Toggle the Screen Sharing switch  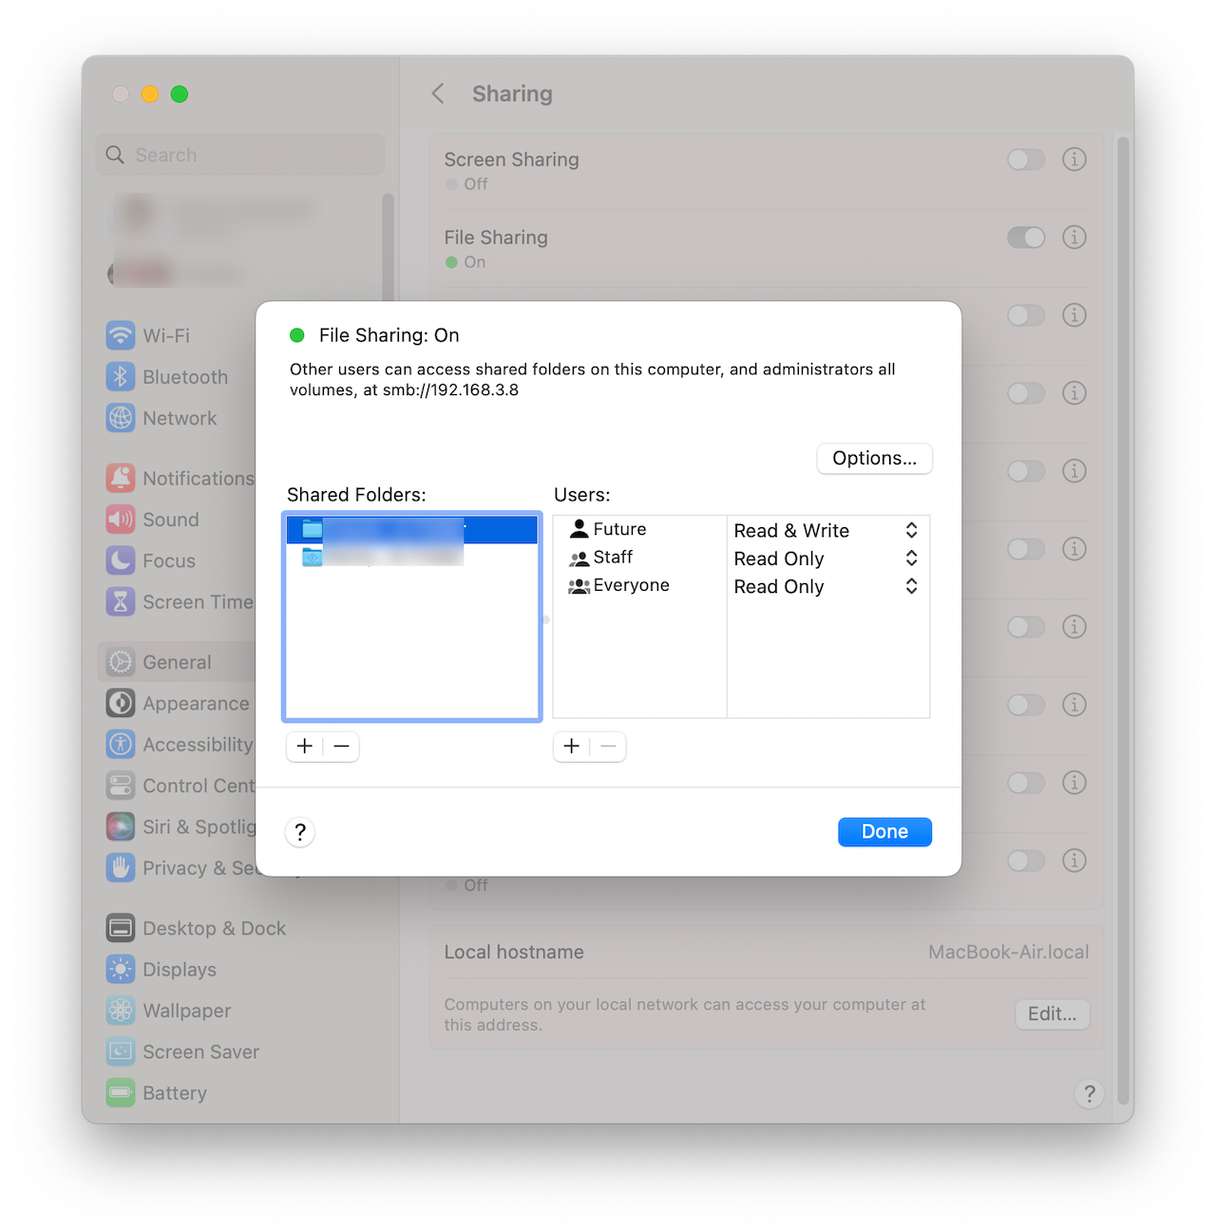1026,159
